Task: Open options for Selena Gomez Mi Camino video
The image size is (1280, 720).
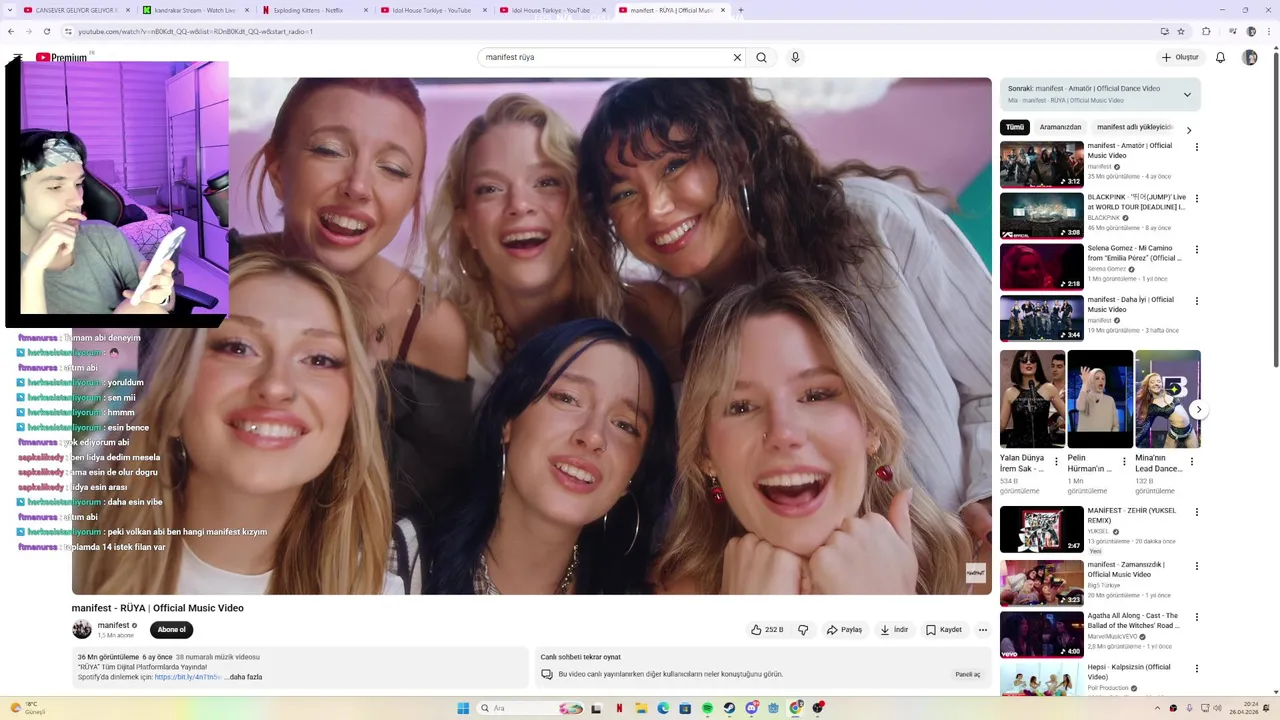Action: pyautogui.click(x=1196, y=249)
